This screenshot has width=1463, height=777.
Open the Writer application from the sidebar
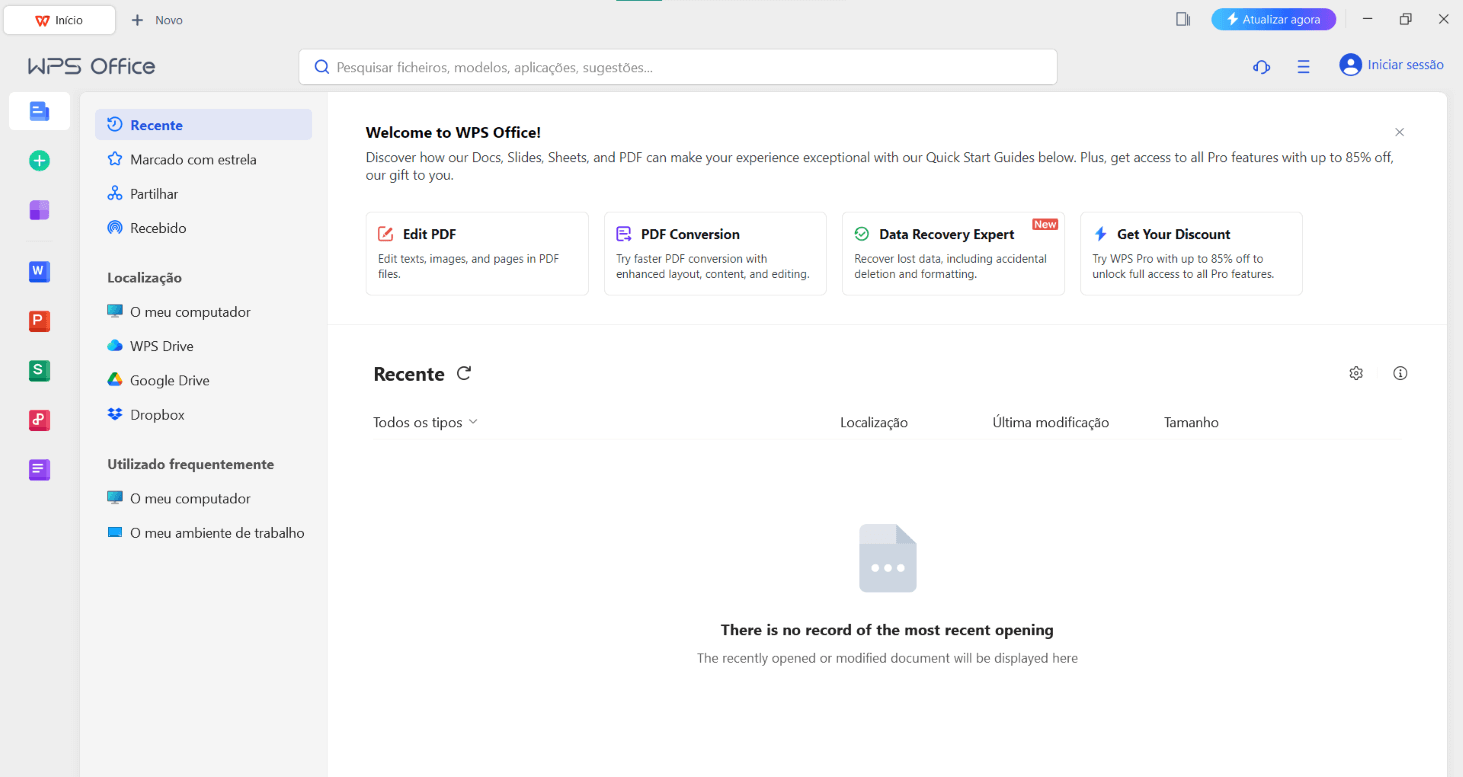click(39, 271)
